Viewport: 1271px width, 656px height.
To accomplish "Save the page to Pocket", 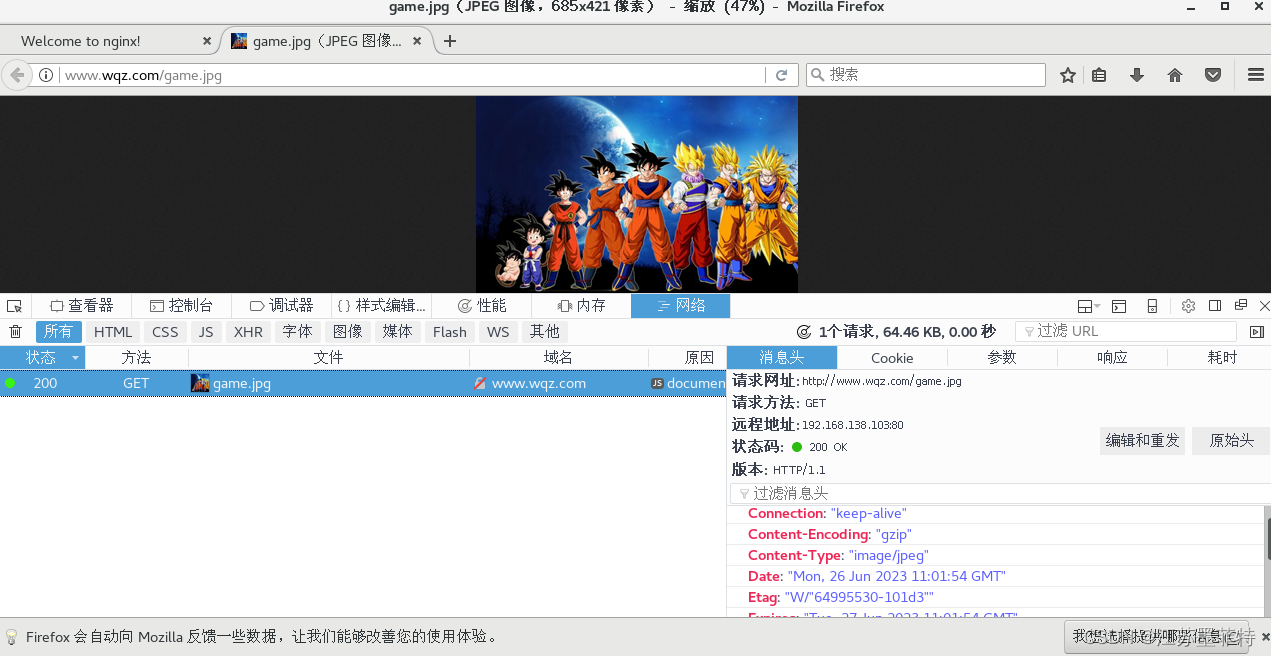I will 1212,75.
